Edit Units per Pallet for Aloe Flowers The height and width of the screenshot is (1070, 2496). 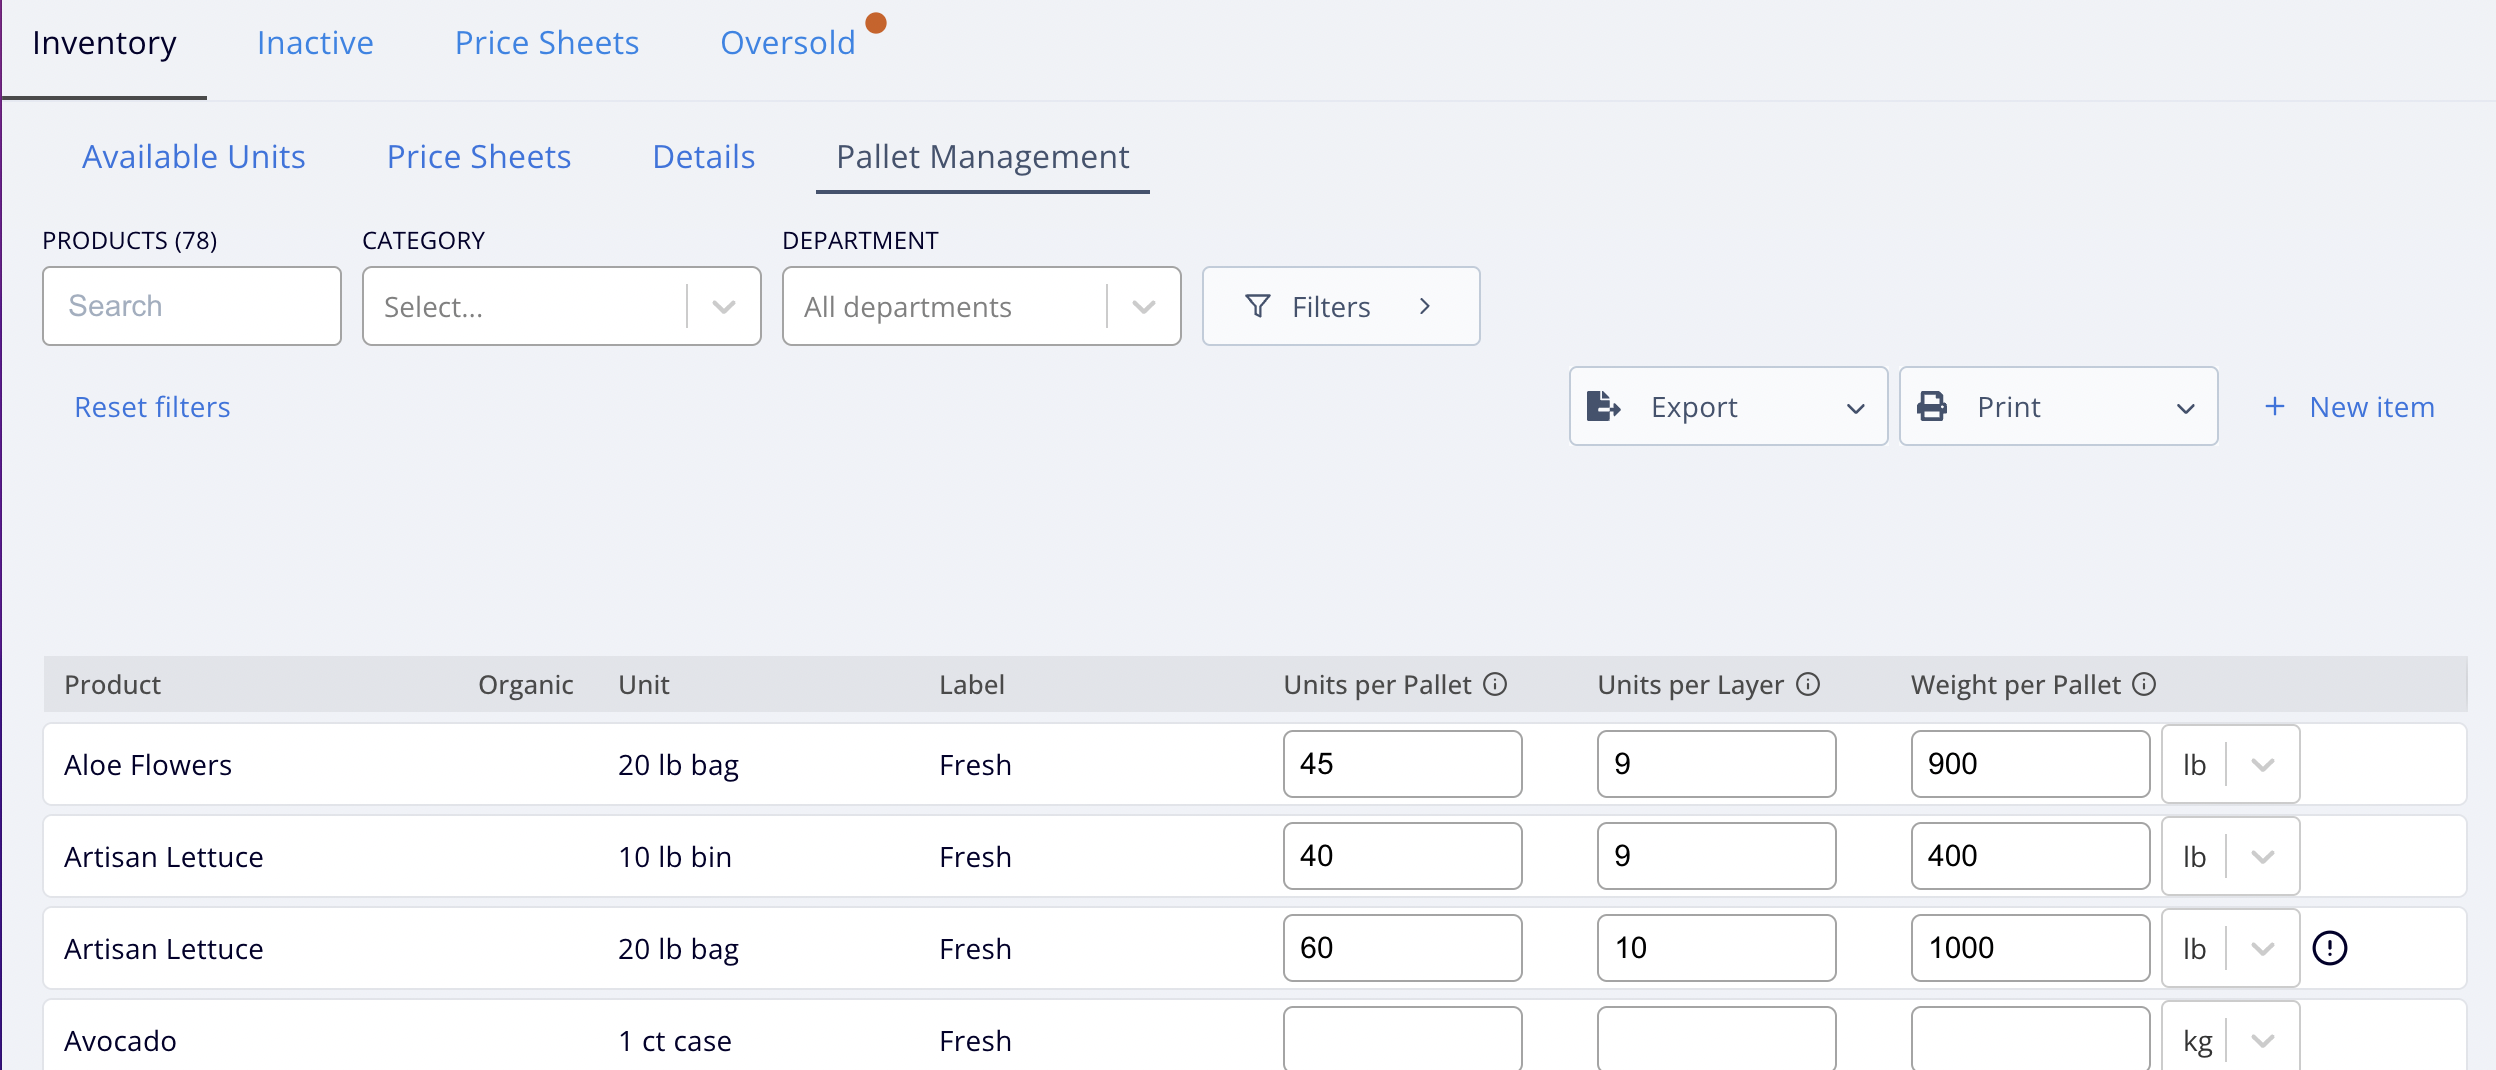click(x=1403, y=764)
